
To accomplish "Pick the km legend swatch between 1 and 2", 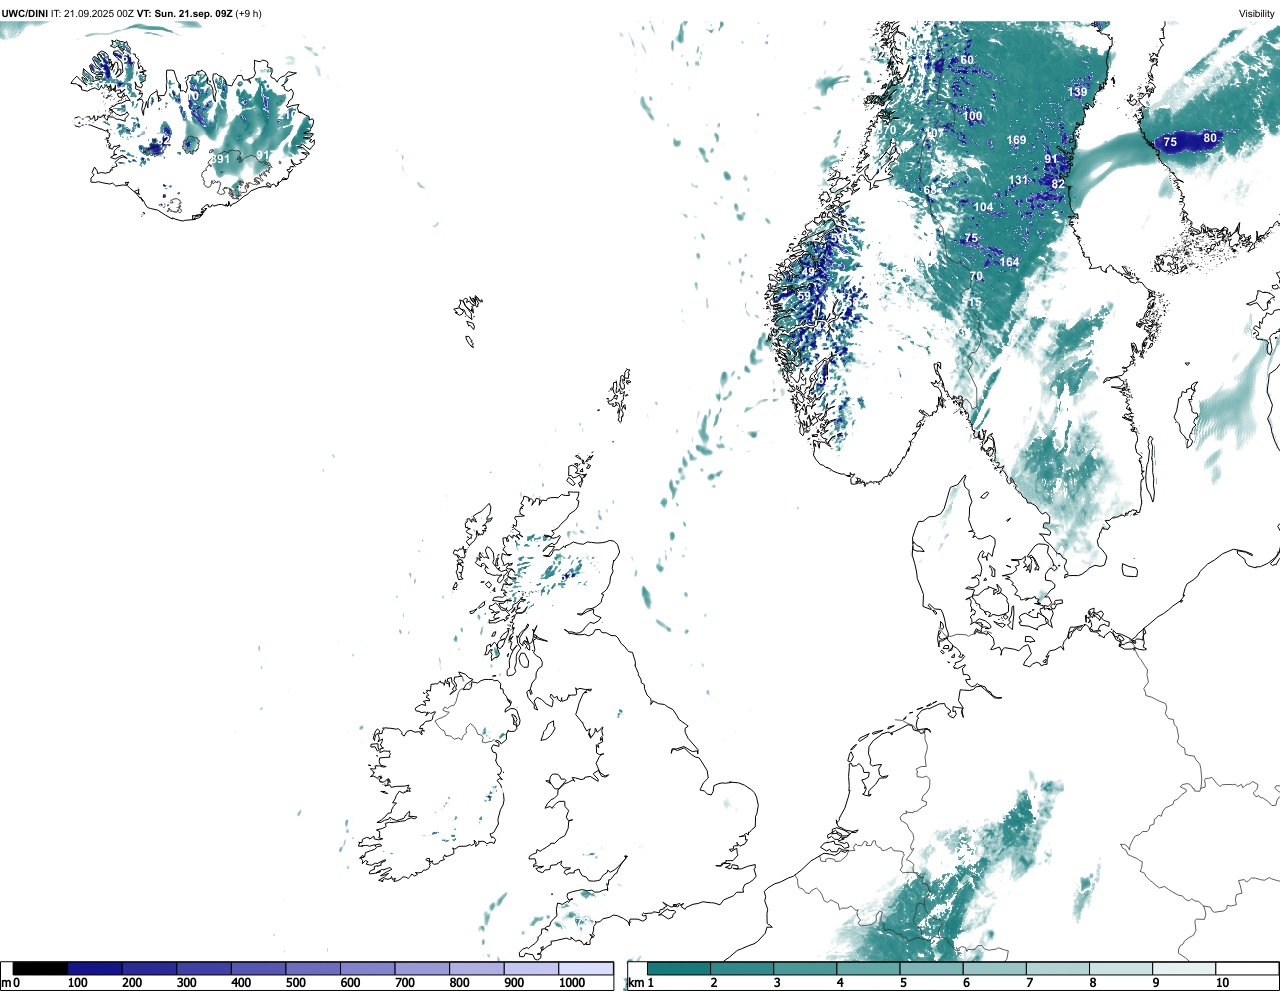I will tap(679, 968).
